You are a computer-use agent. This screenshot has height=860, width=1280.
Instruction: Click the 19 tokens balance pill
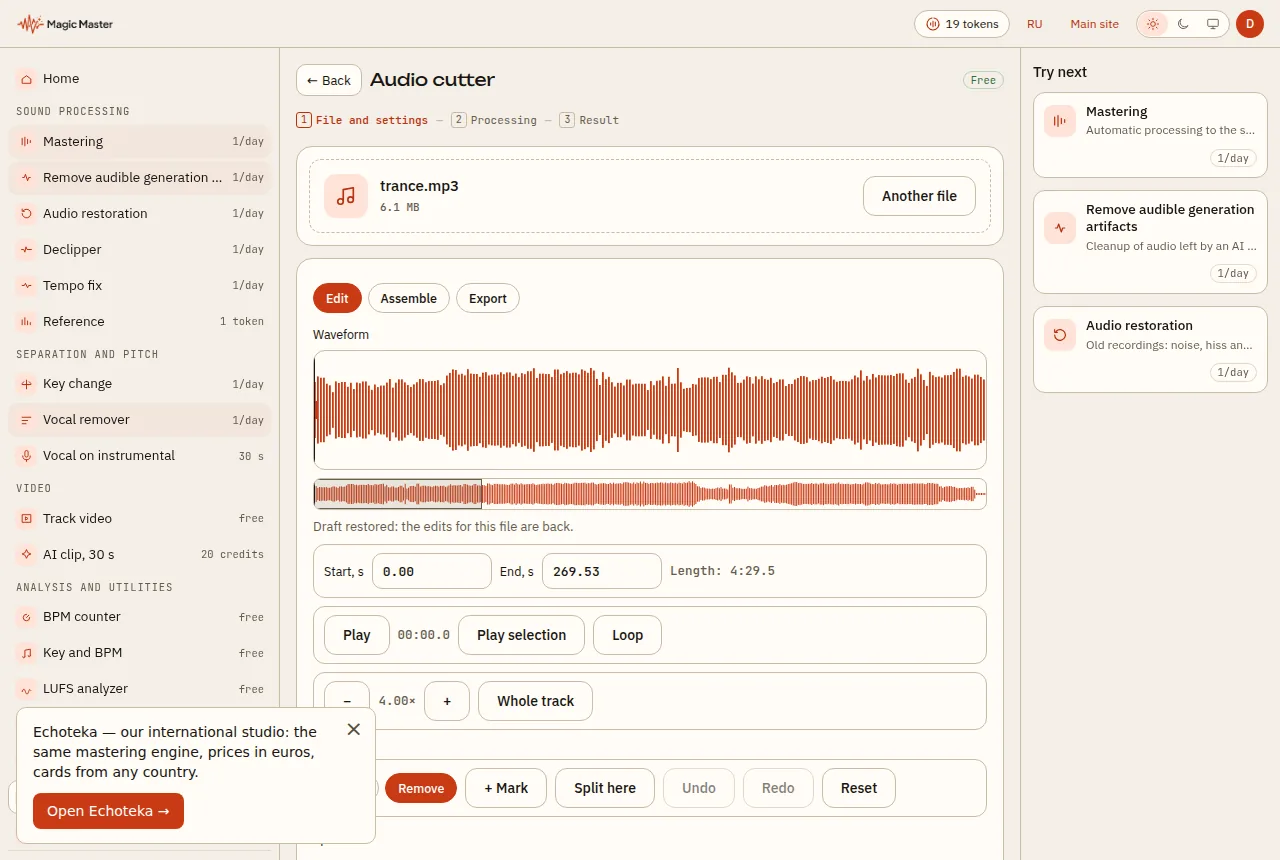[x=962, y=24]
